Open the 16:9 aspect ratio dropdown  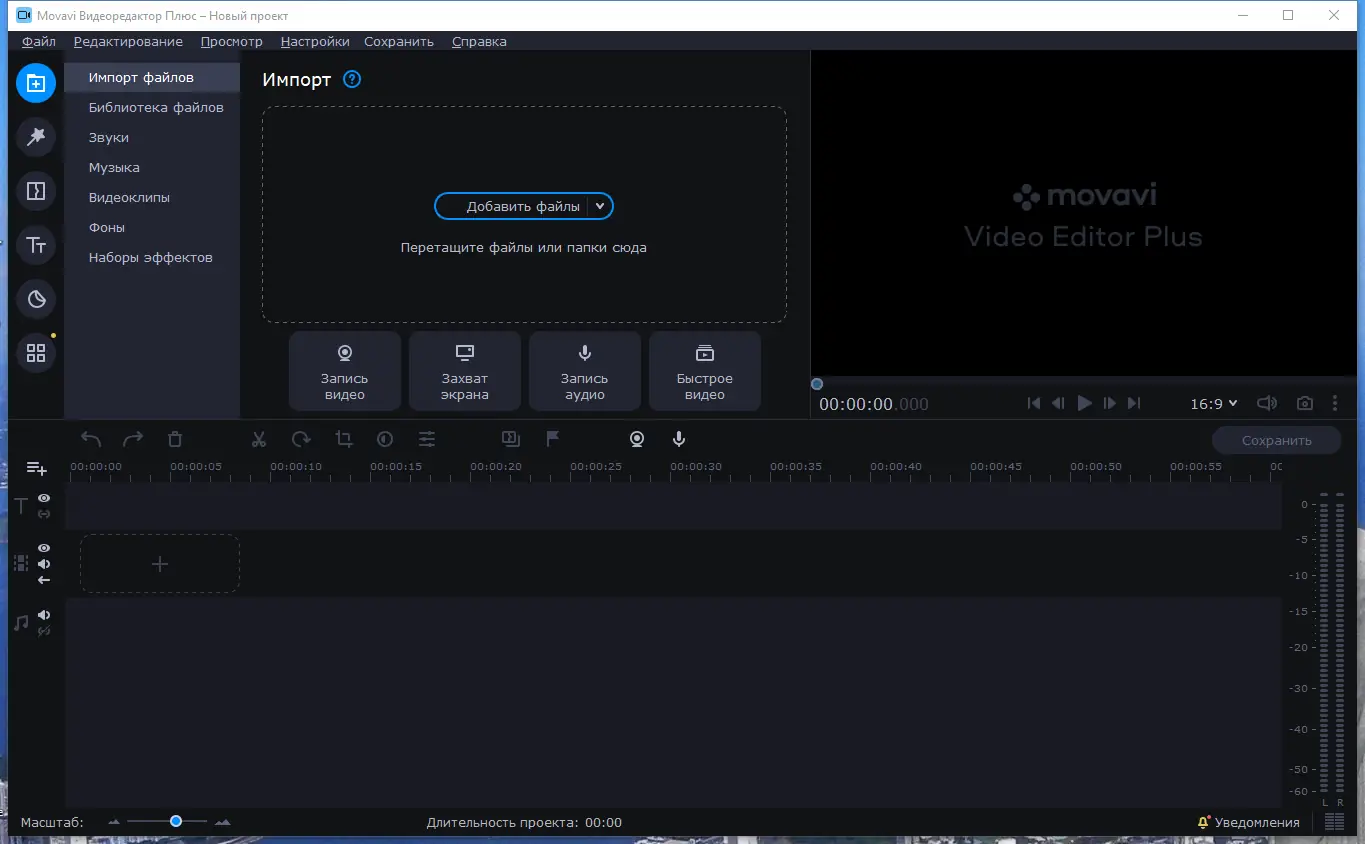tap(1213, 403)
